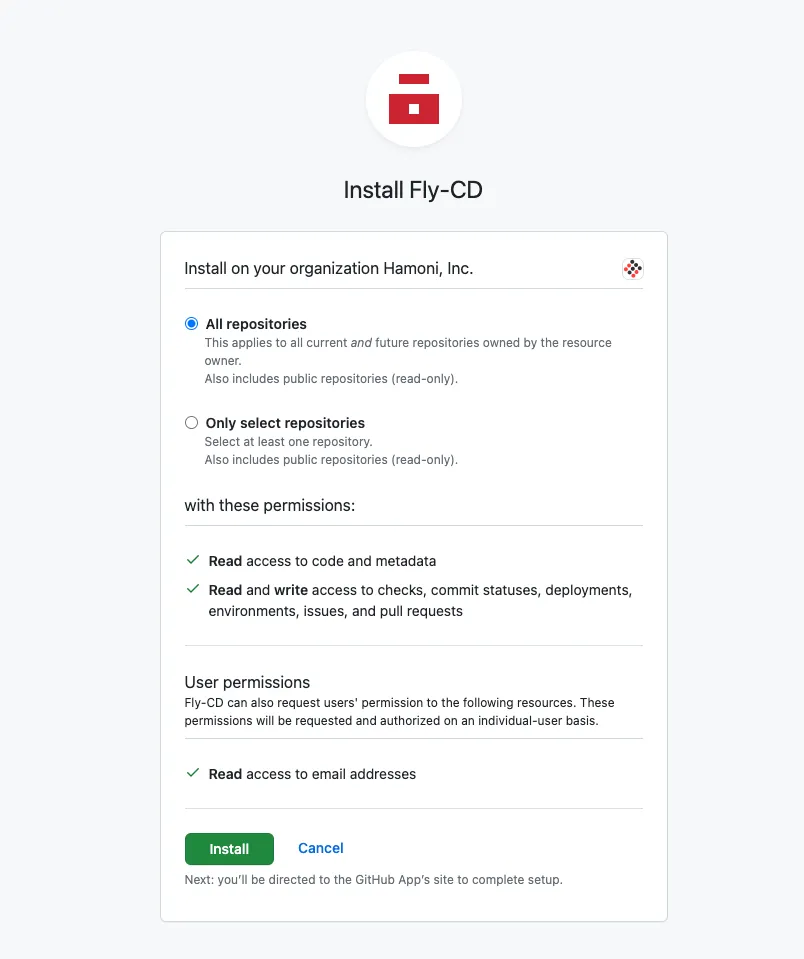Click the pixelated avatar at the card header

(632, 268)
